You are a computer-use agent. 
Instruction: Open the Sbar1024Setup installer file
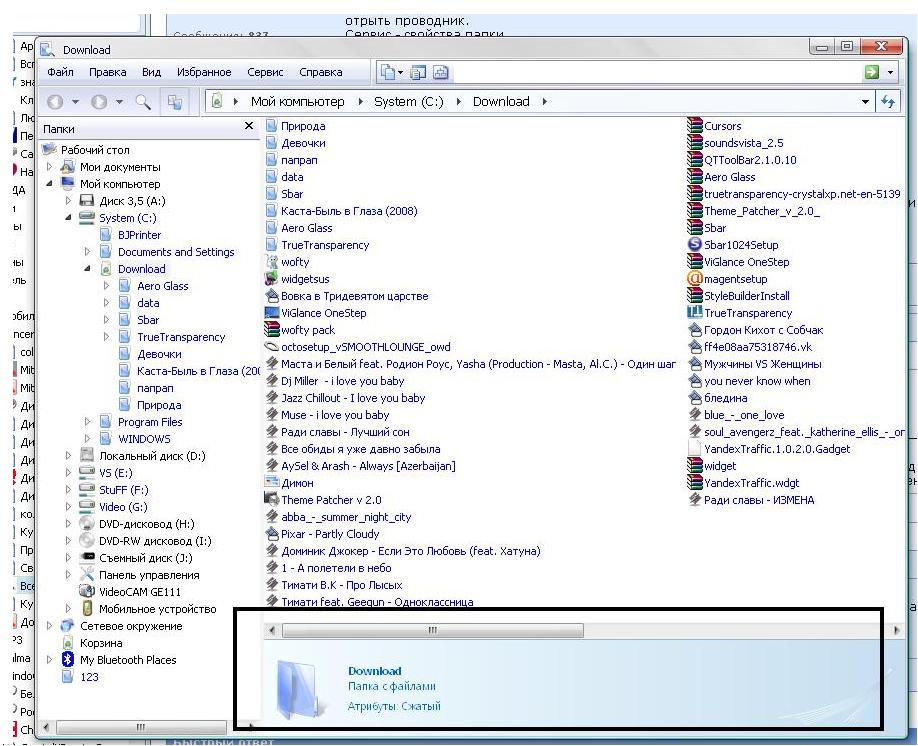(740, 245)
